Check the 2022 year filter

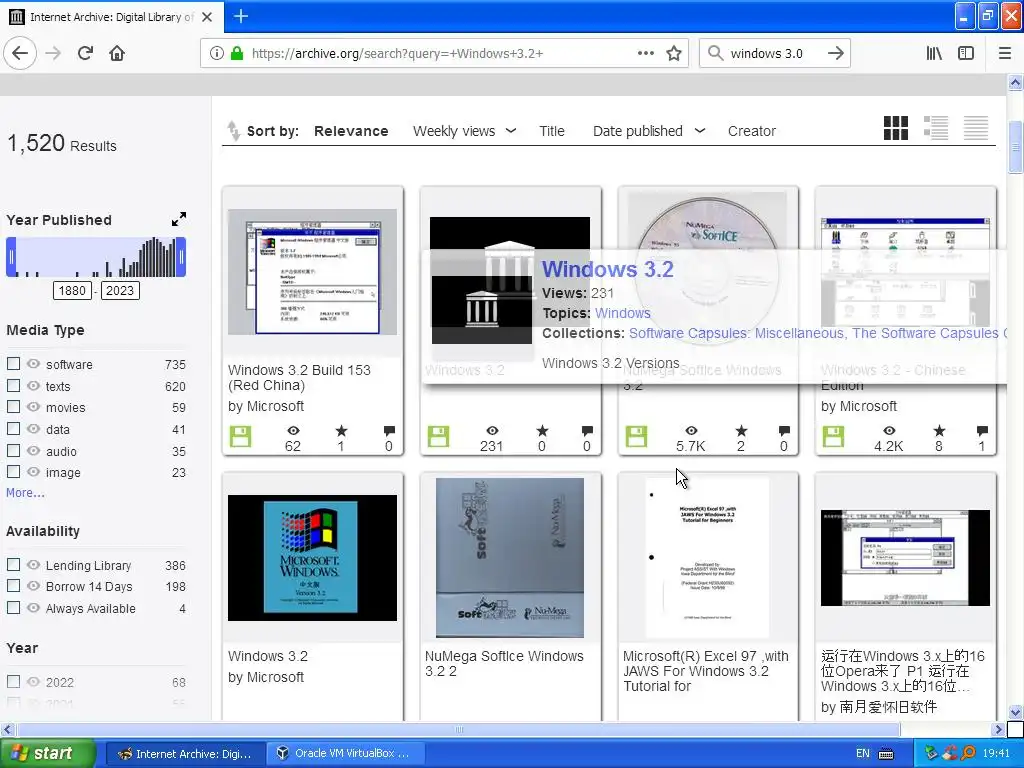click(x=13, y=681)
